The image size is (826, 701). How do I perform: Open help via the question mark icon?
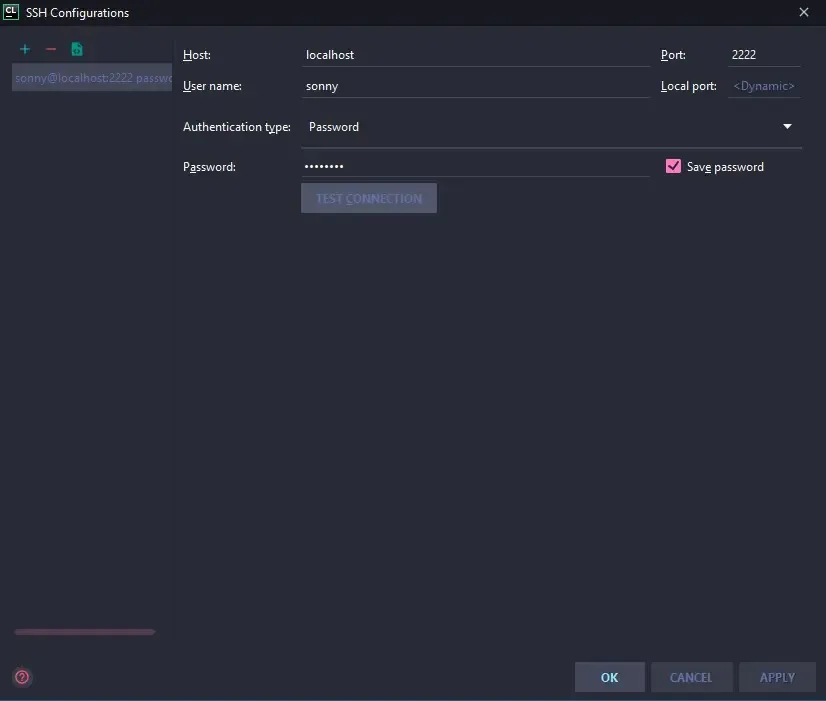[22, 677]
